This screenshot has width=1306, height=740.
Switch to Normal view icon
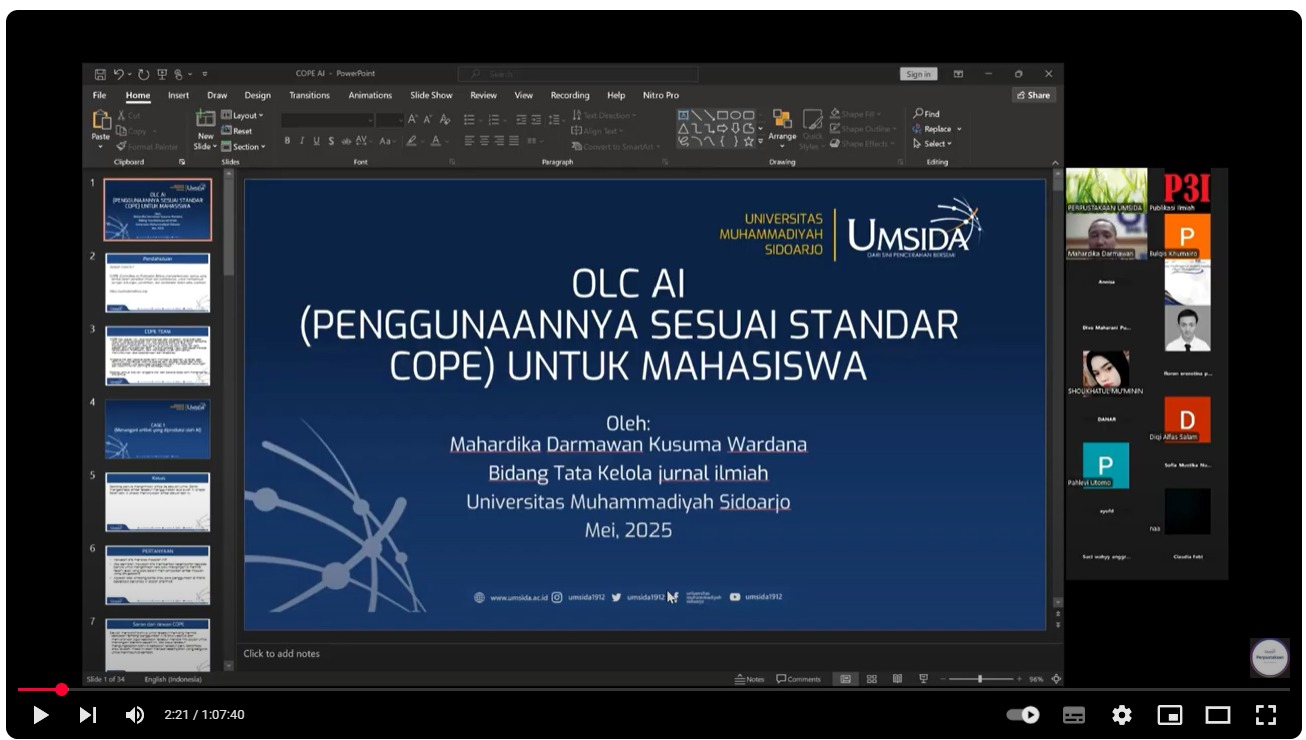(x=845, y=679)
